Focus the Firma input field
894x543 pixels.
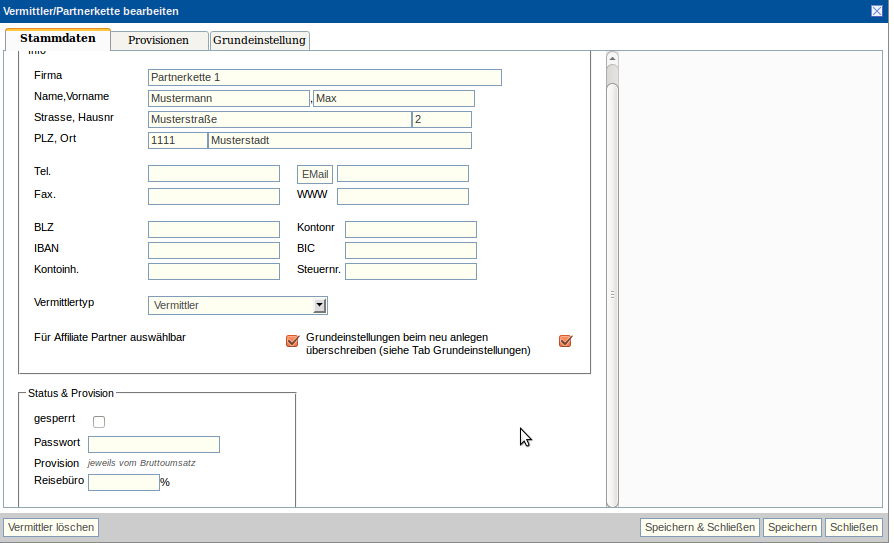point(324,78)
